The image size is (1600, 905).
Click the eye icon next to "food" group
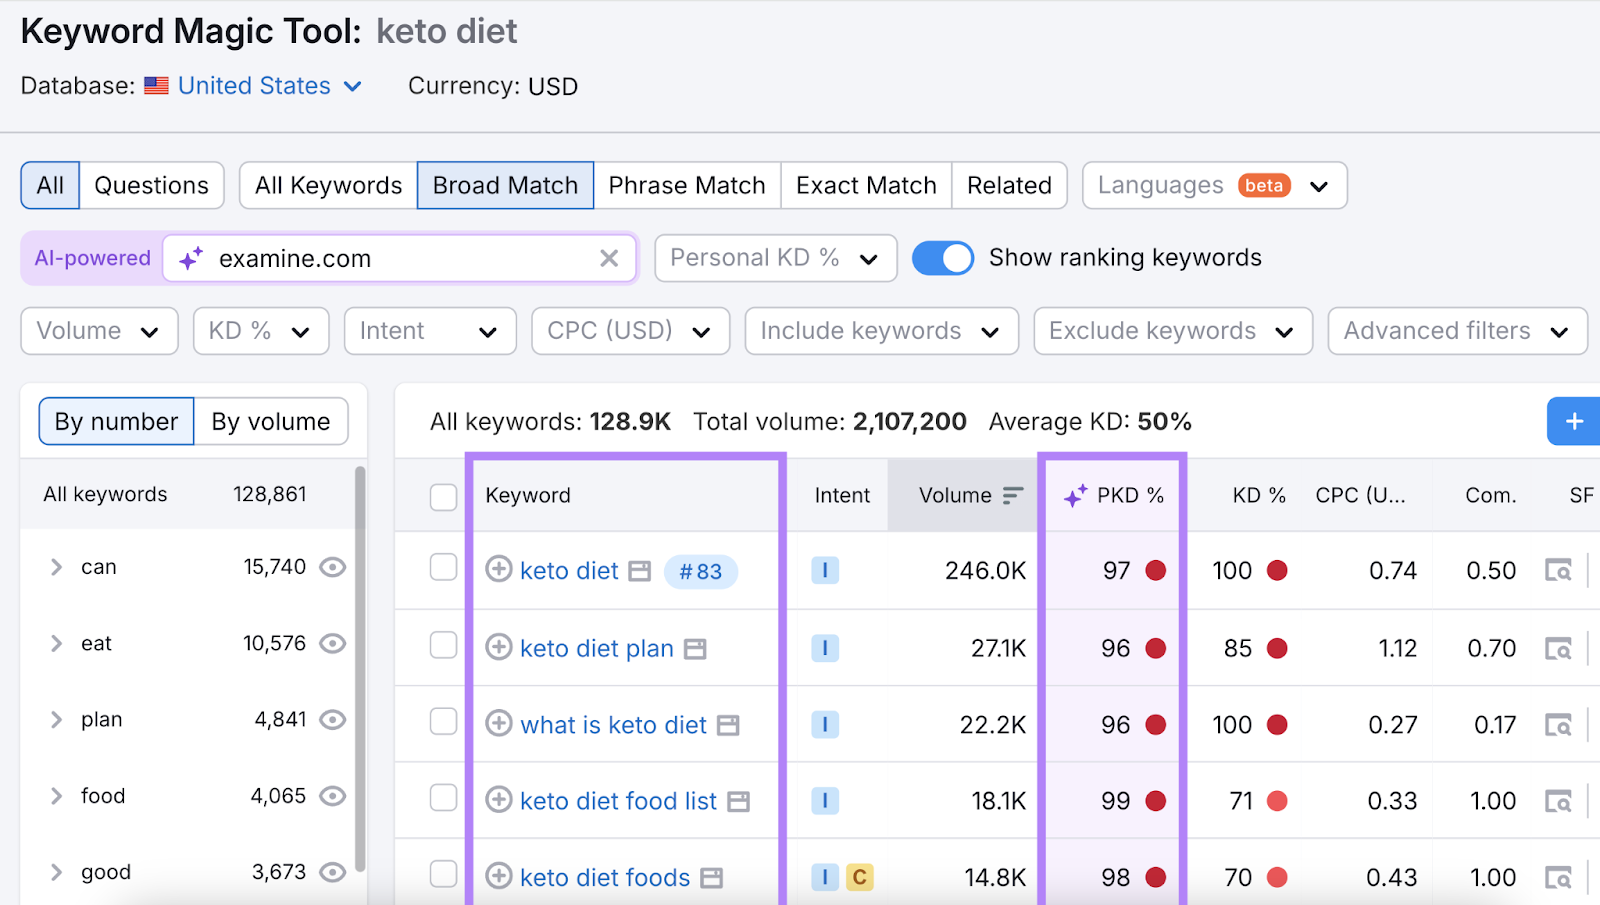pyautogui.click(x=333, y=795)
